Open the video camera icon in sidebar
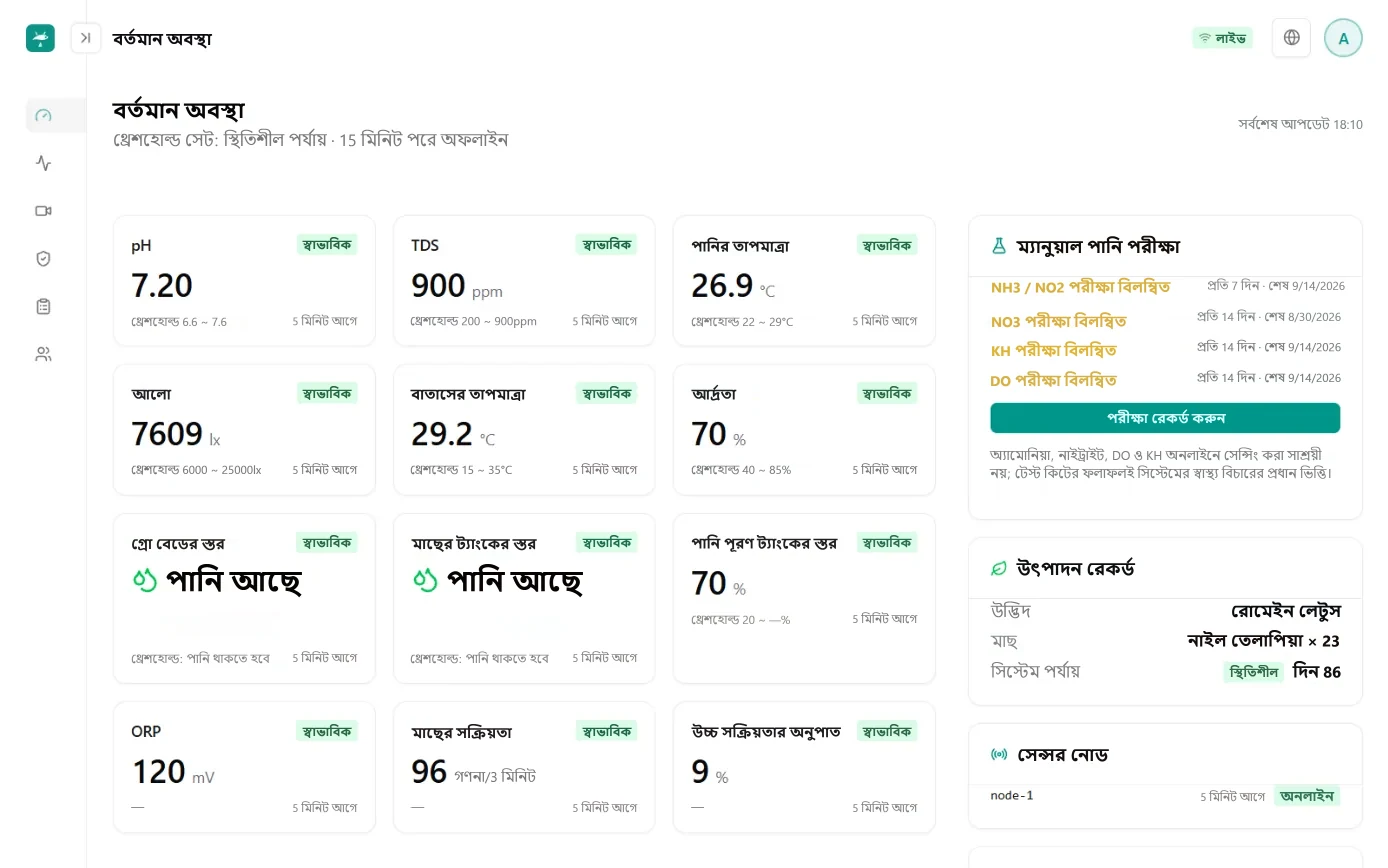Viewport: 1388px width, 868px height. coord(43,211)
